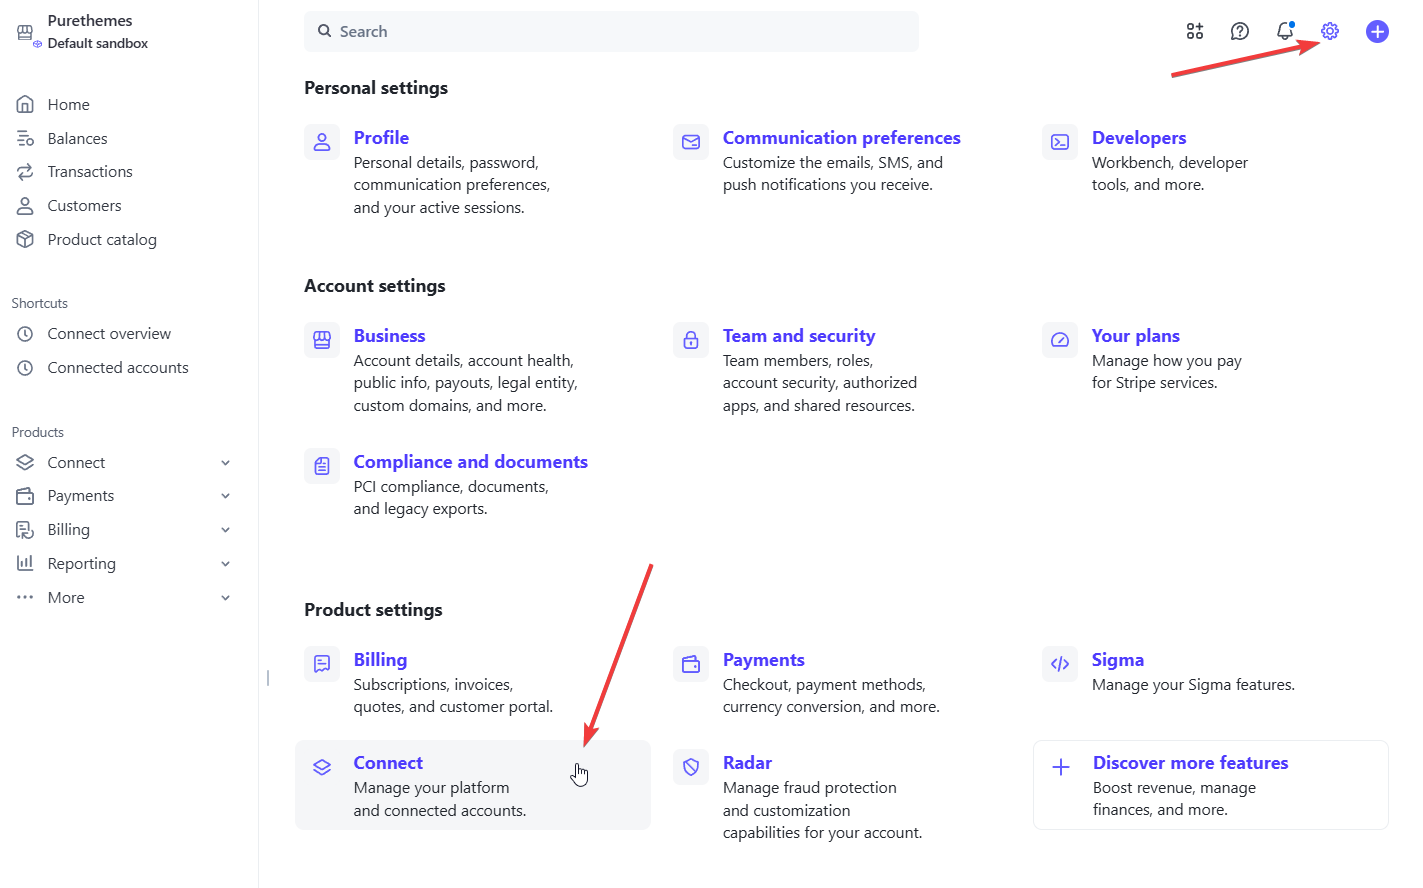Click the help question mark icon
The image size is (1423, 888).
tap(1240, 31)
